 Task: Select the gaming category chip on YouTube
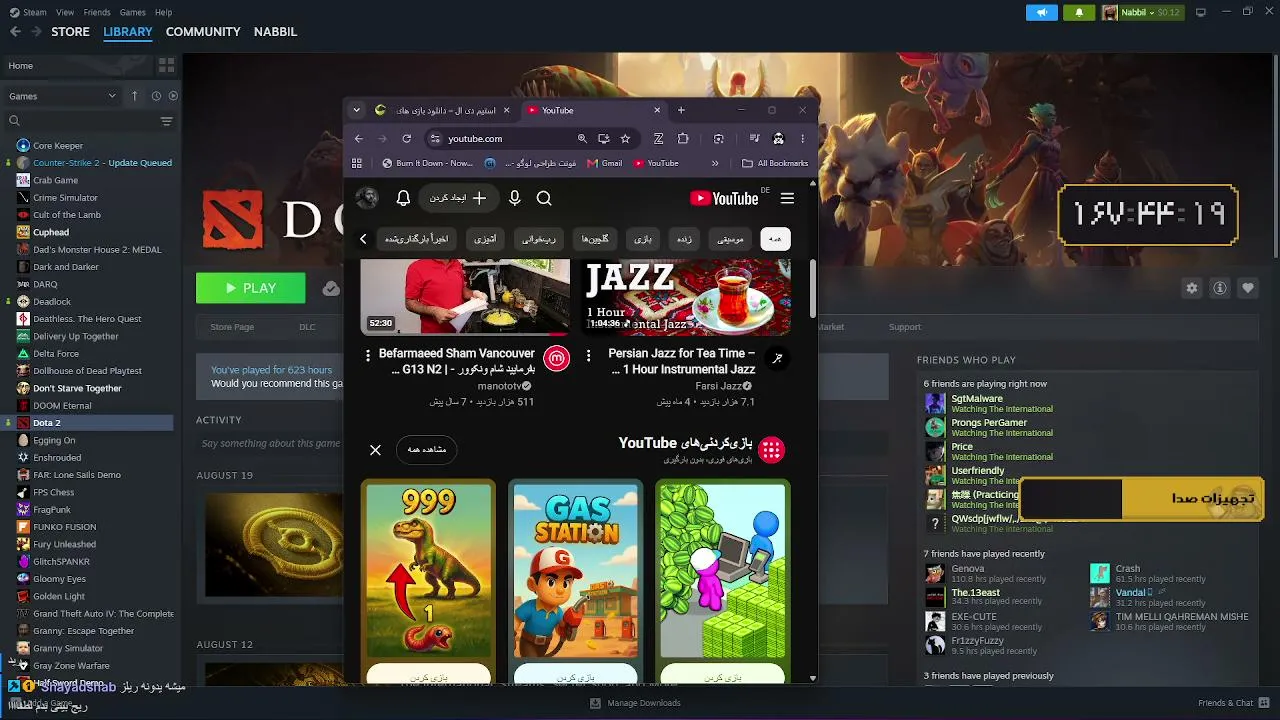pos(643,239)
